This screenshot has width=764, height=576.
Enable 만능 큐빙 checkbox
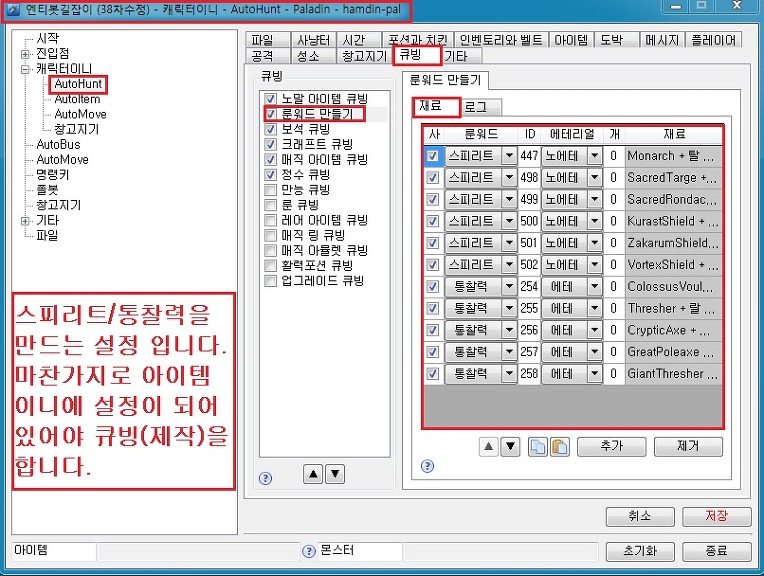[x=270, y=190]
